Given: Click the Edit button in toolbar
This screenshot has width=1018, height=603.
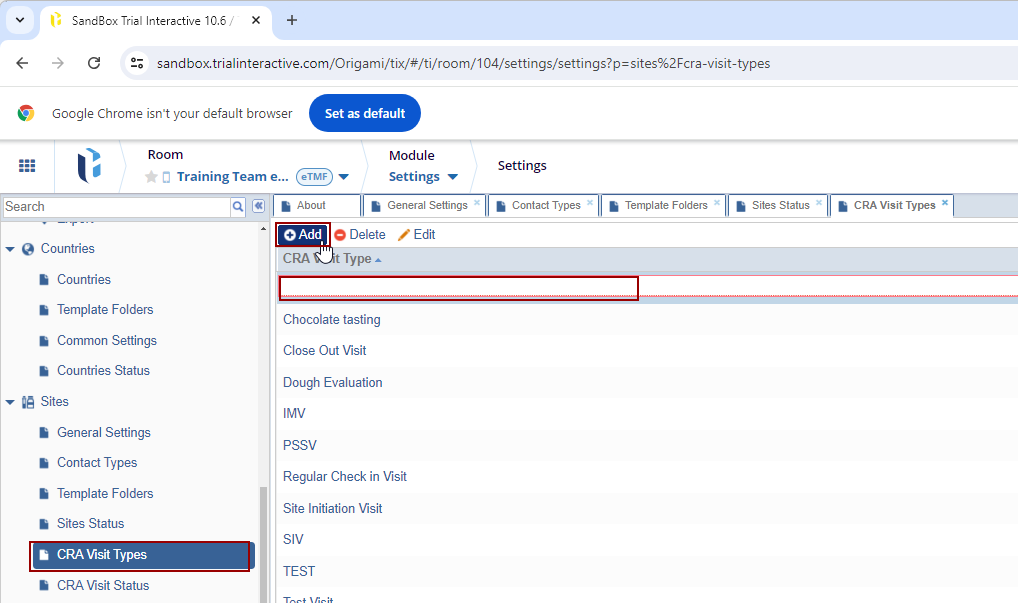Looking at the screenshot, I should pos(416,235).
